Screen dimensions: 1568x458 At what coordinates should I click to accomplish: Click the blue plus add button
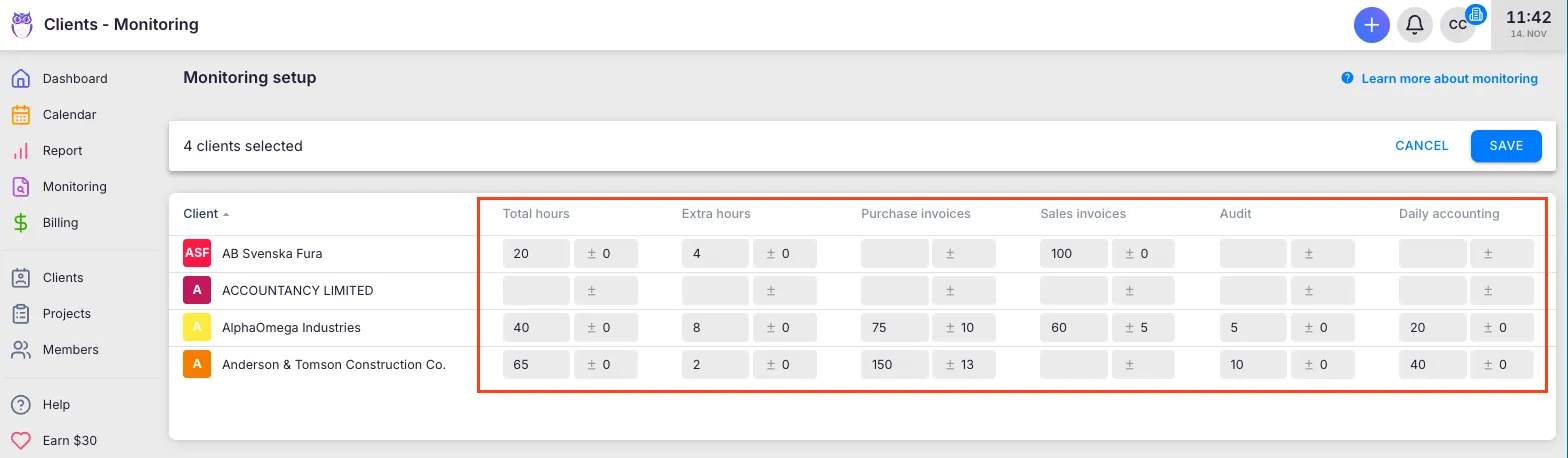(x=1371, y=25)
